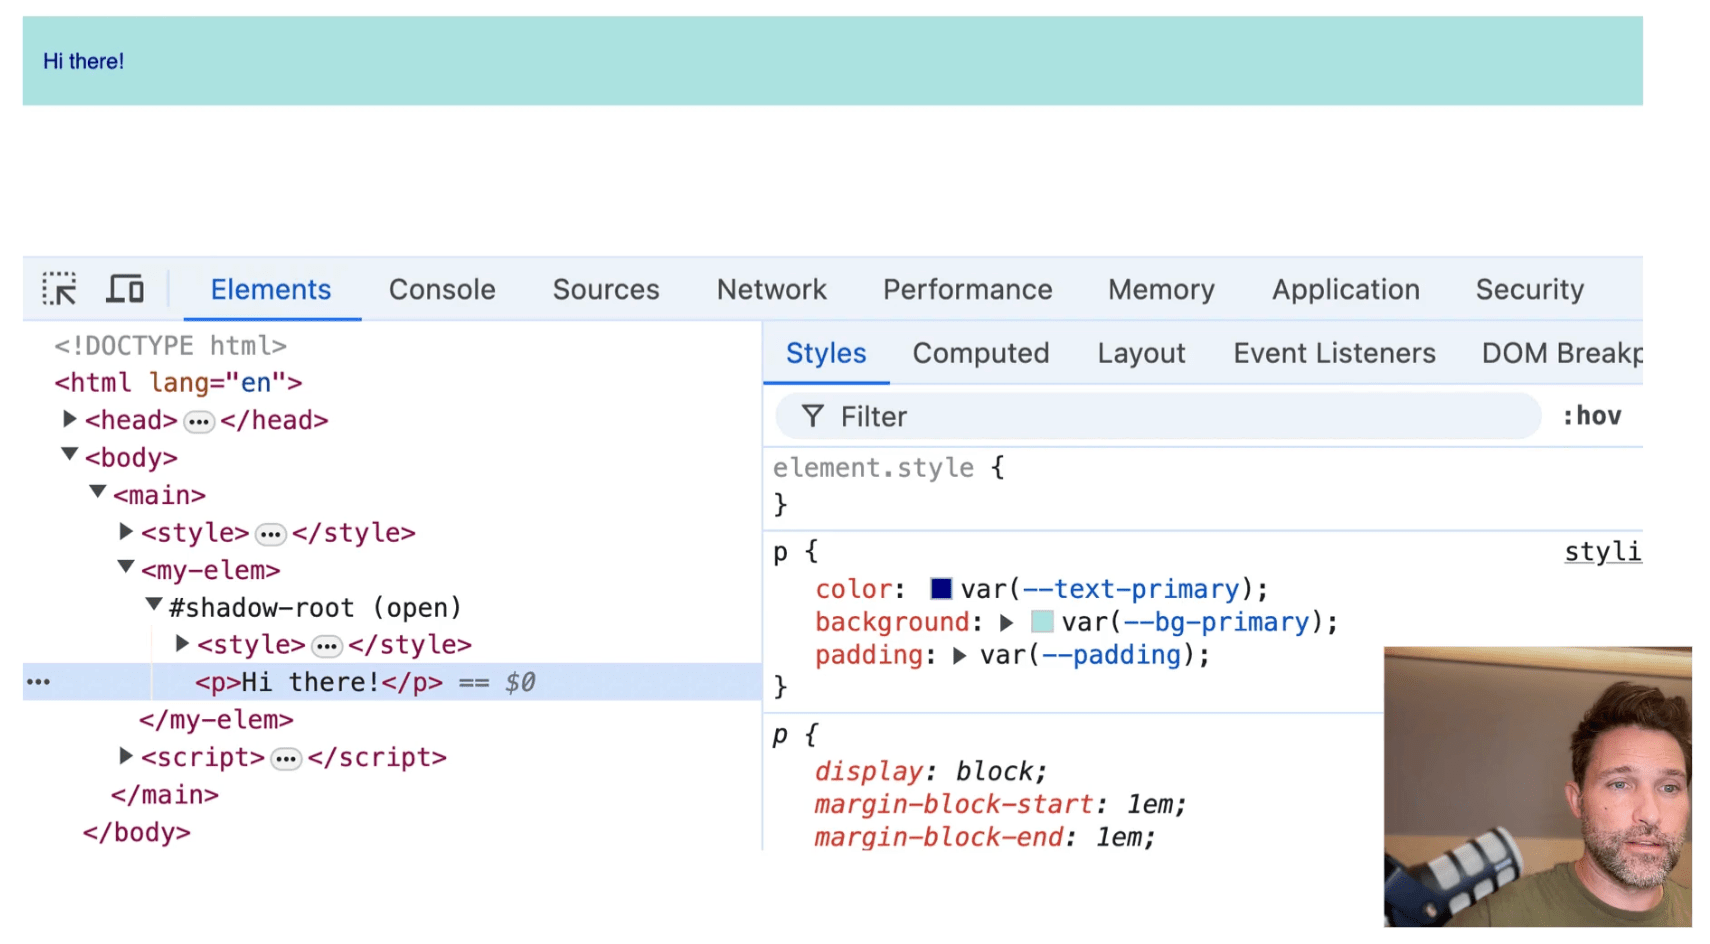The width and height of the screenshot is (1710, 944).
Task: Expand the collapsed head ellipsis badge
Action: pos(199,422)
